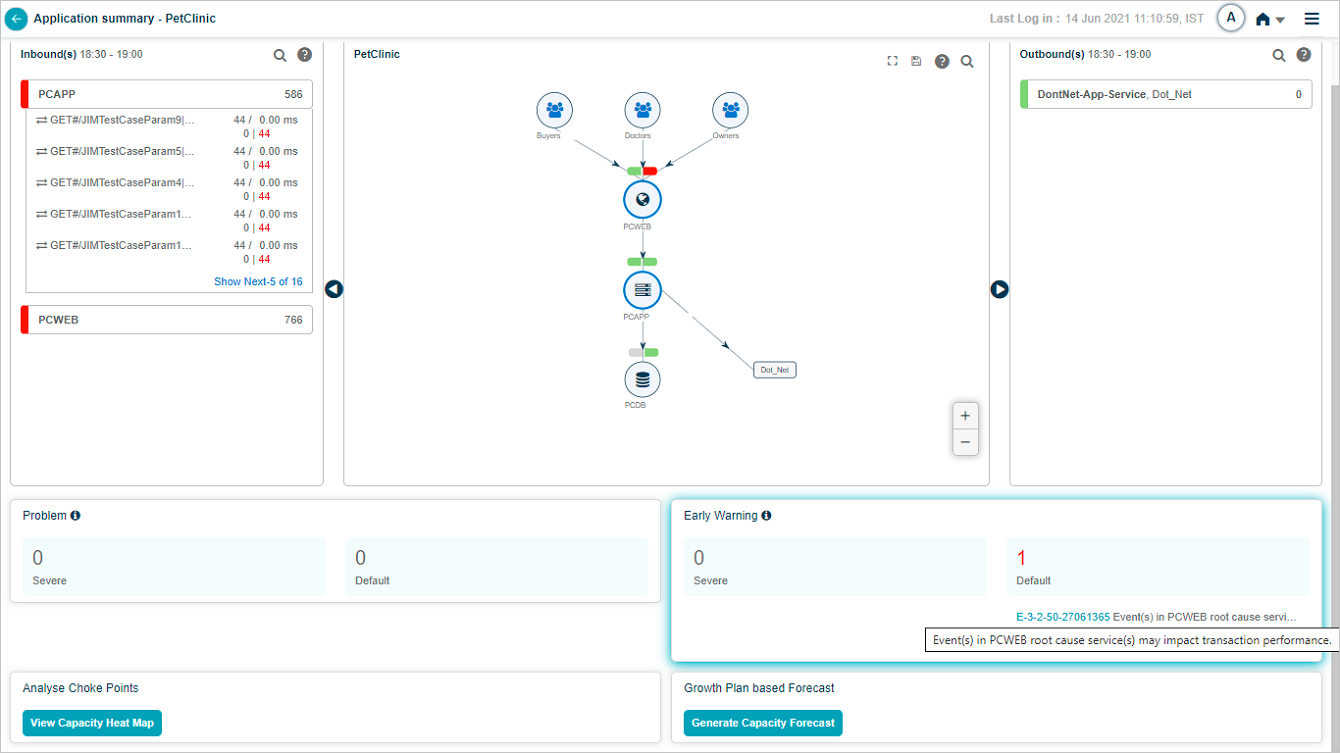Select the PCWEB globe node
The image size is (1340, 753).
click(x=642, y=200)
